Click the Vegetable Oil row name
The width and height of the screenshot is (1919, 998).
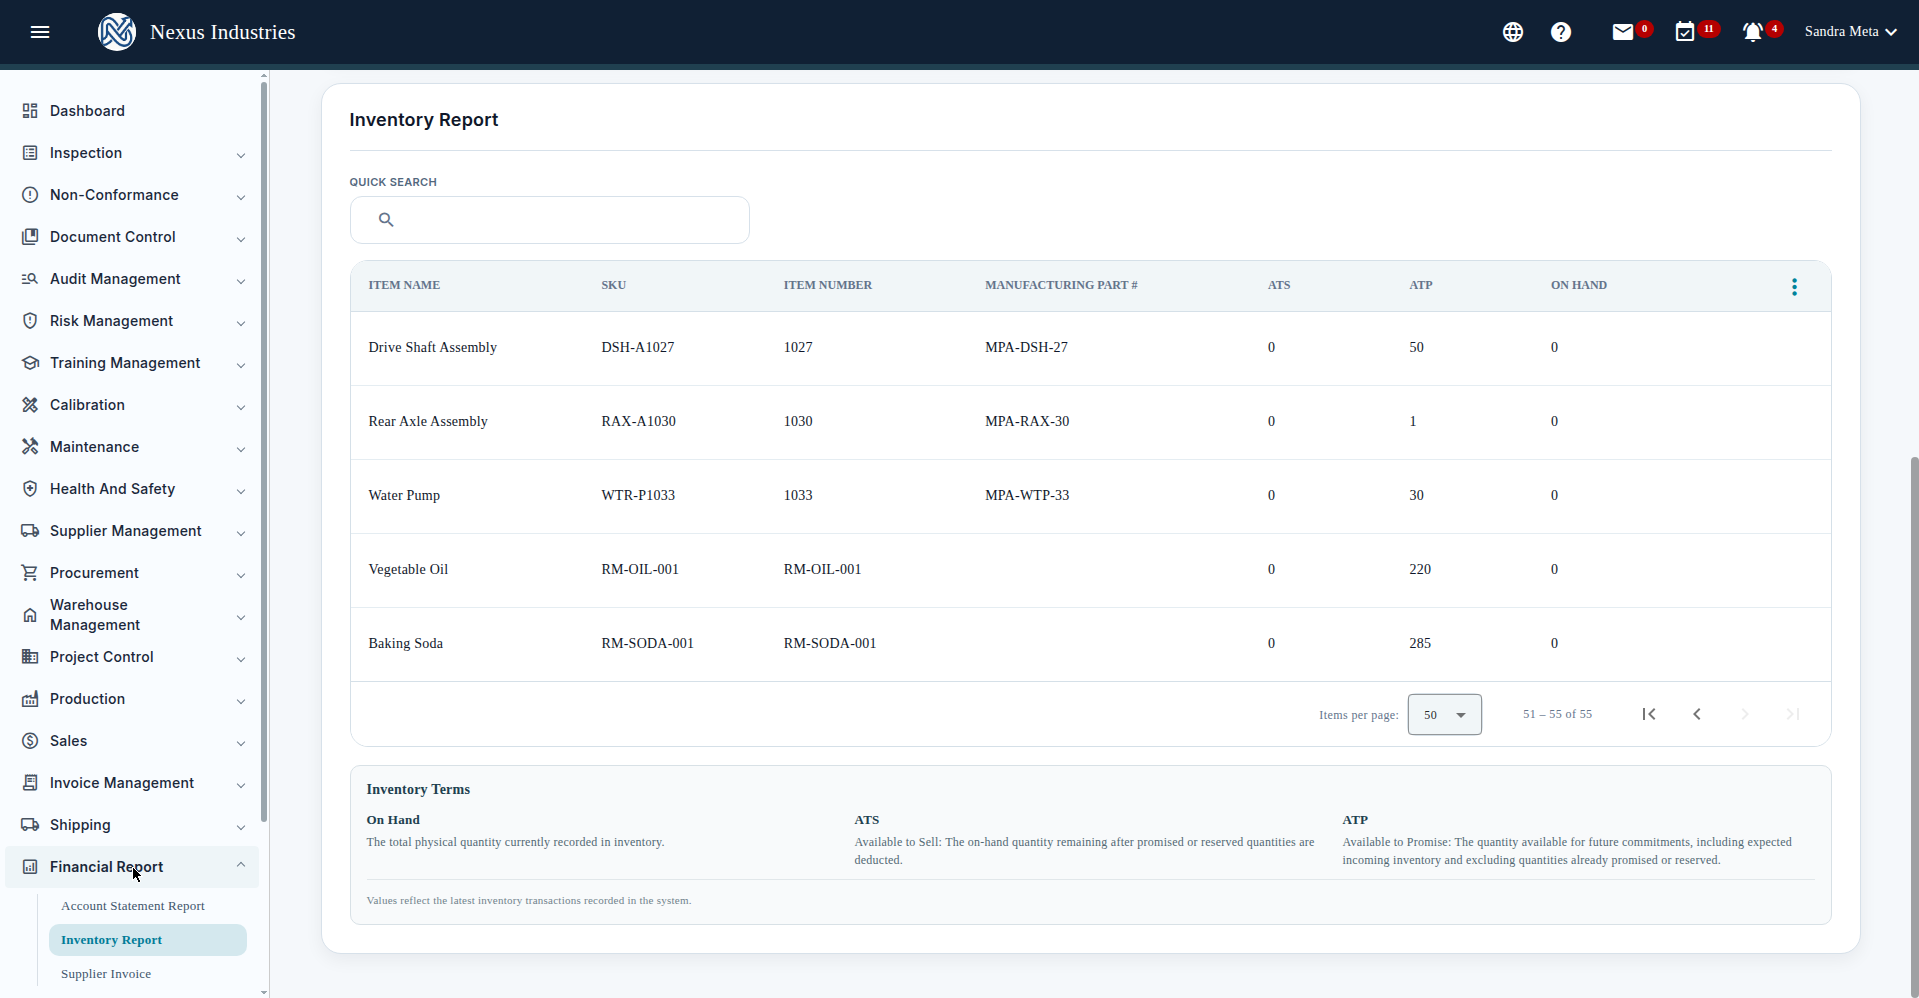[408, 569]
